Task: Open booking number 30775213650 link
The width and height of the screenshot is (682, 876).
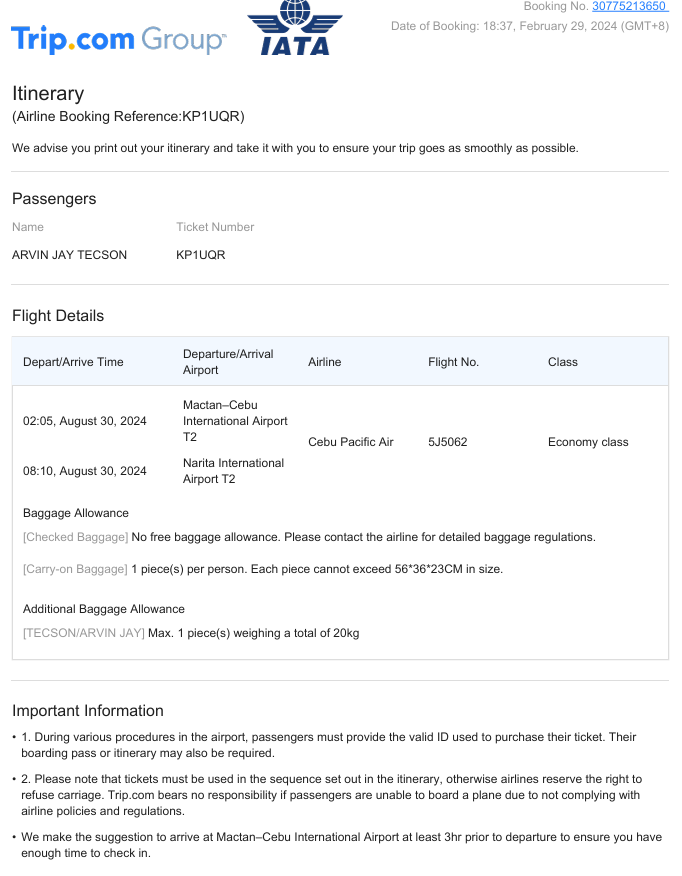Action: [x=629, y=7]
